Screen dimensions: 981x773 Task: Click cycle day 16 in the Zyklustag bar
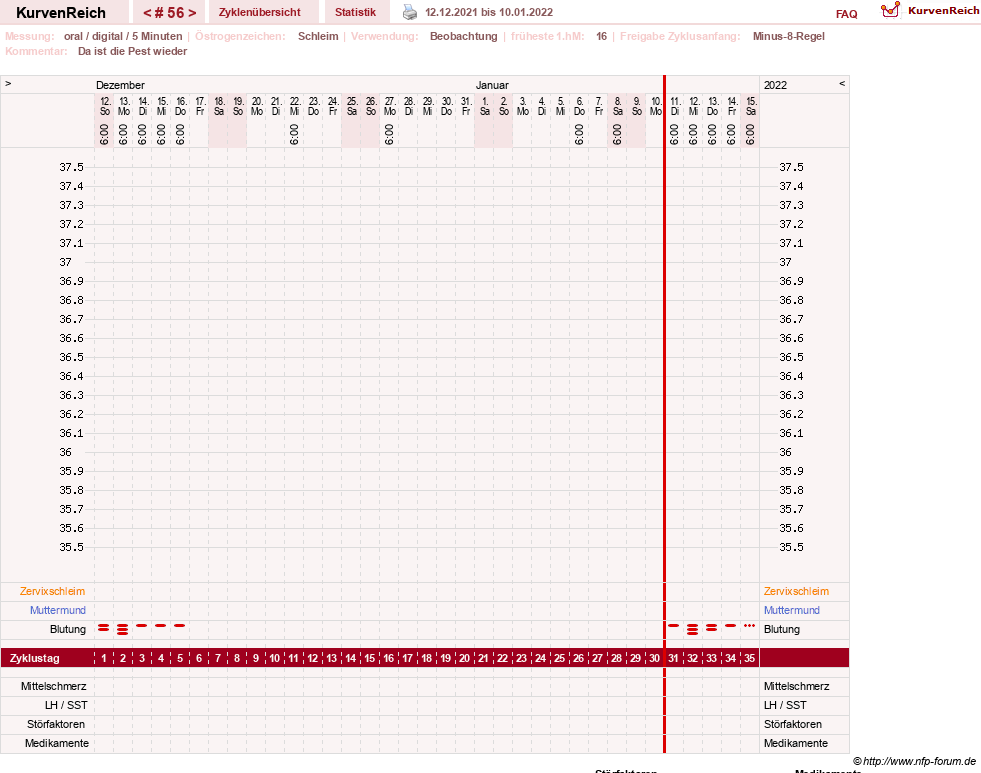389,658
